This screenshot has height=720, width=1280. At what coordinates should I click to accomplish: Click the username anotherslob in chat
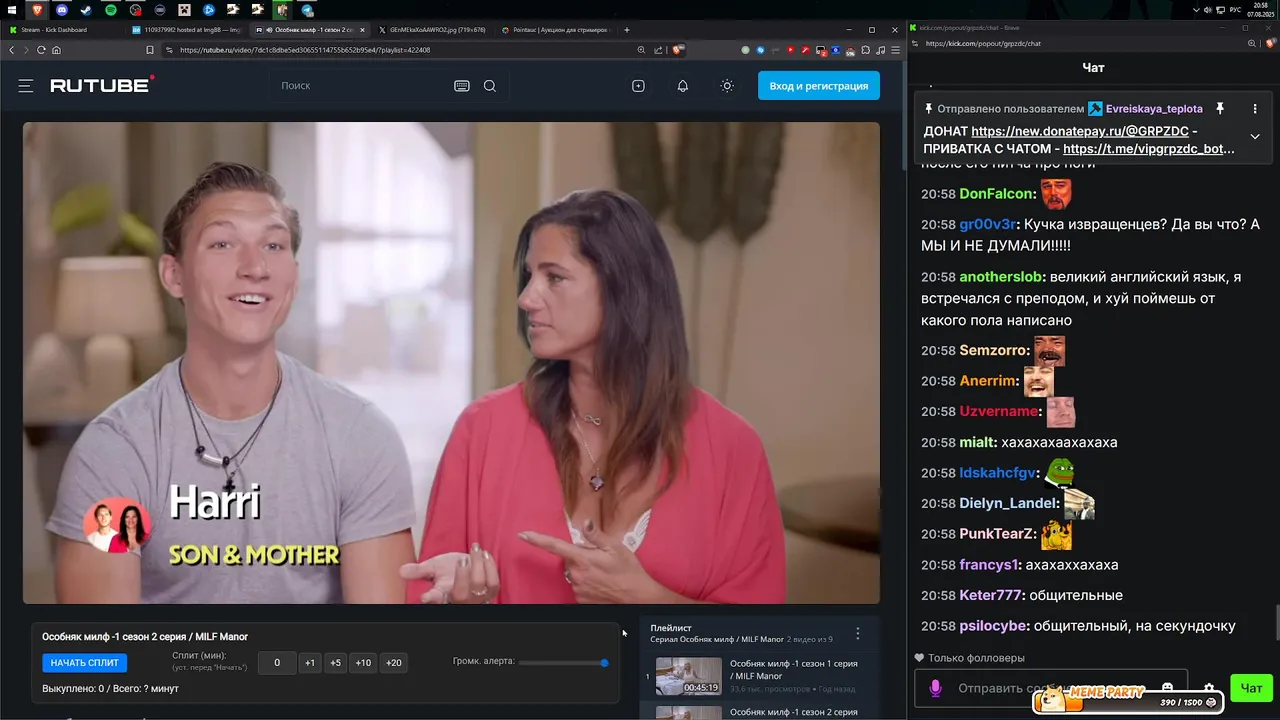[1002, 276]
